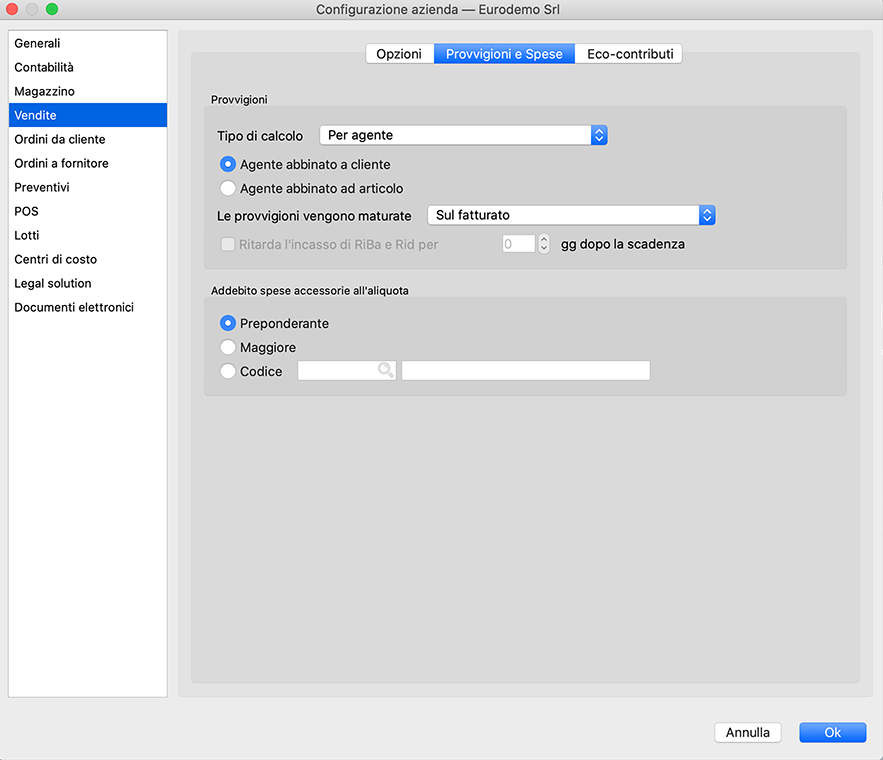Open 'Centri di costo' in sidebar
This screenshot has height=760, width=883.
pos(55,260)
